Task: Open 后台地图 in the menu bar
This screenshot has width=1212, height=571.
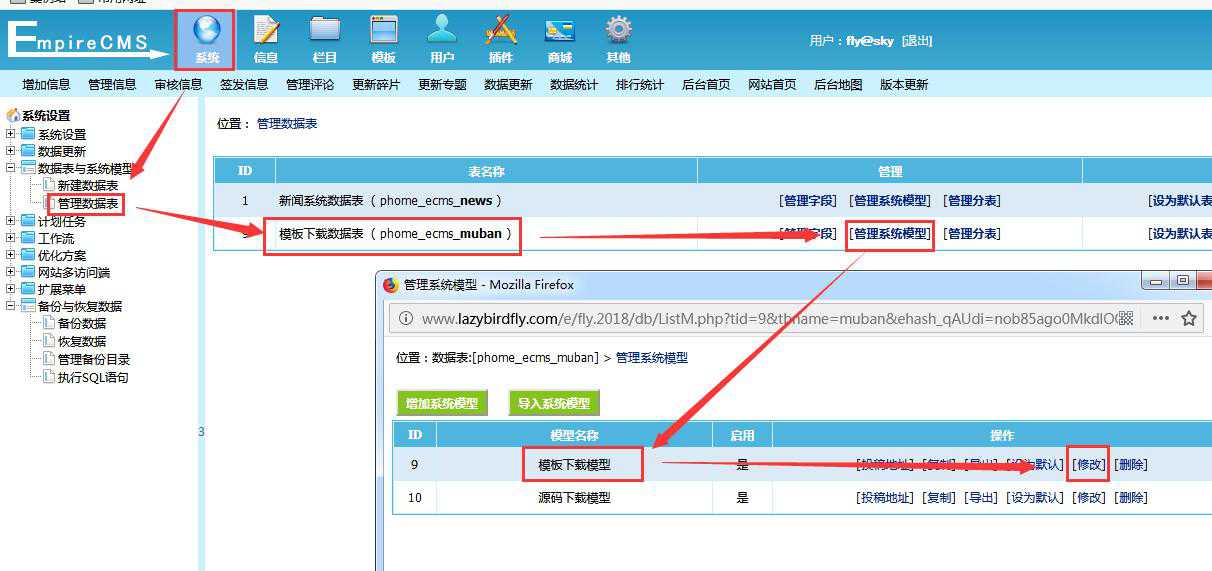Action: click(x=838, y=85)
